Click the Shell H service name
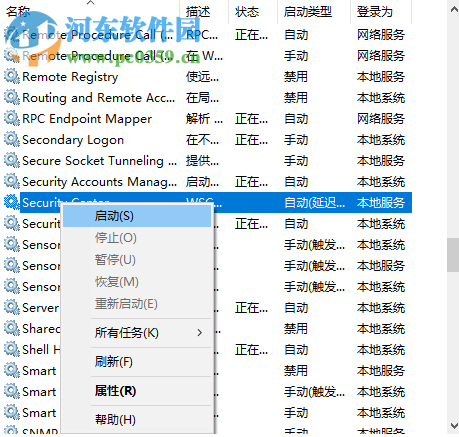This screenshot has width=459, height=437. [41, 350]
